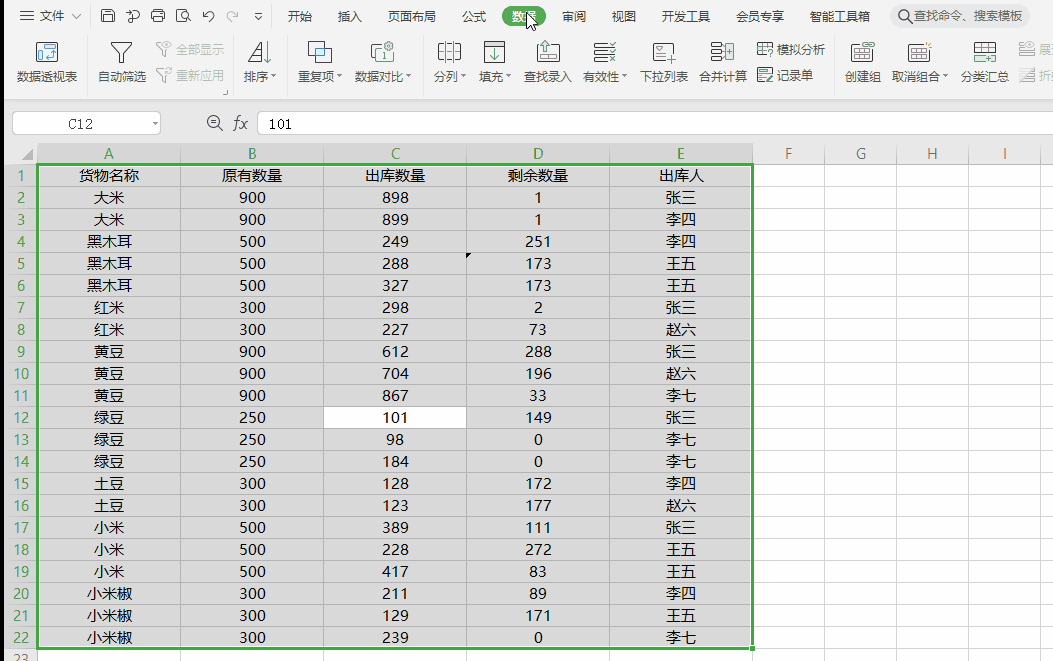Open 分类汇总 subtotal tool
Viewport: 1053px width, 661px height.
[985, 61]
